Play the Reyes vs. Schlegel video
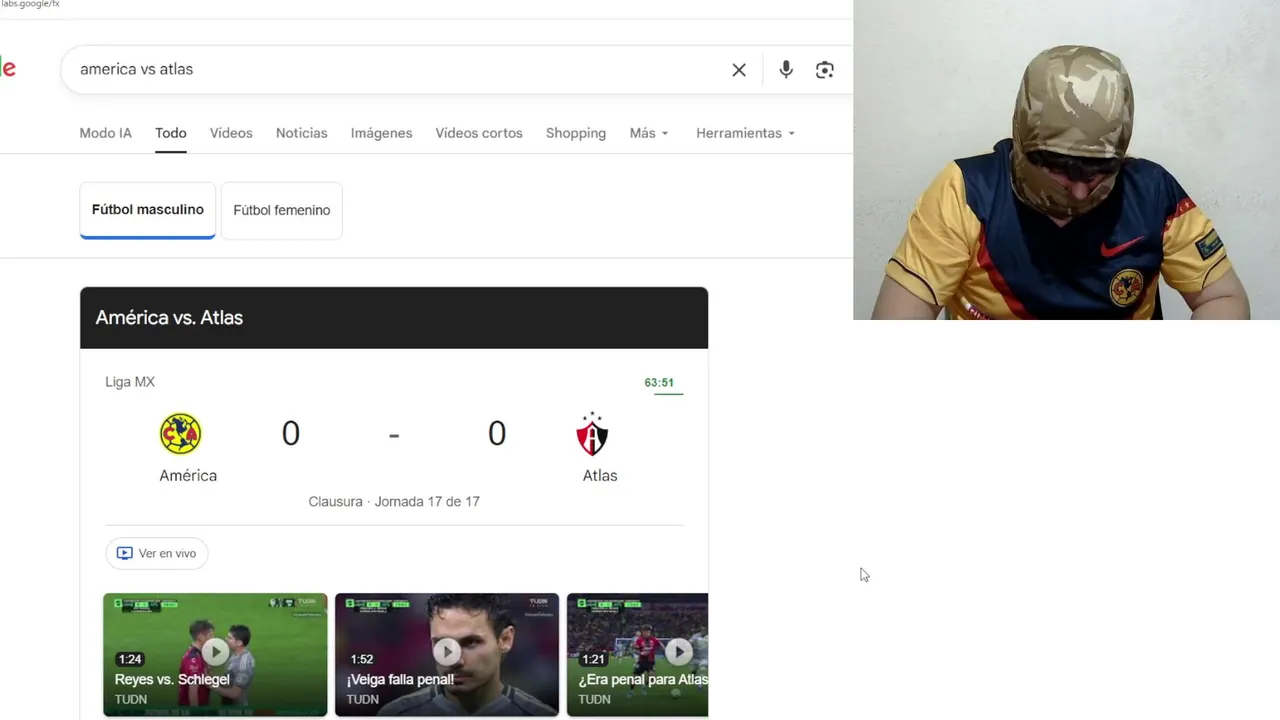The image size is (1280, 720). (x=215, y=654)
